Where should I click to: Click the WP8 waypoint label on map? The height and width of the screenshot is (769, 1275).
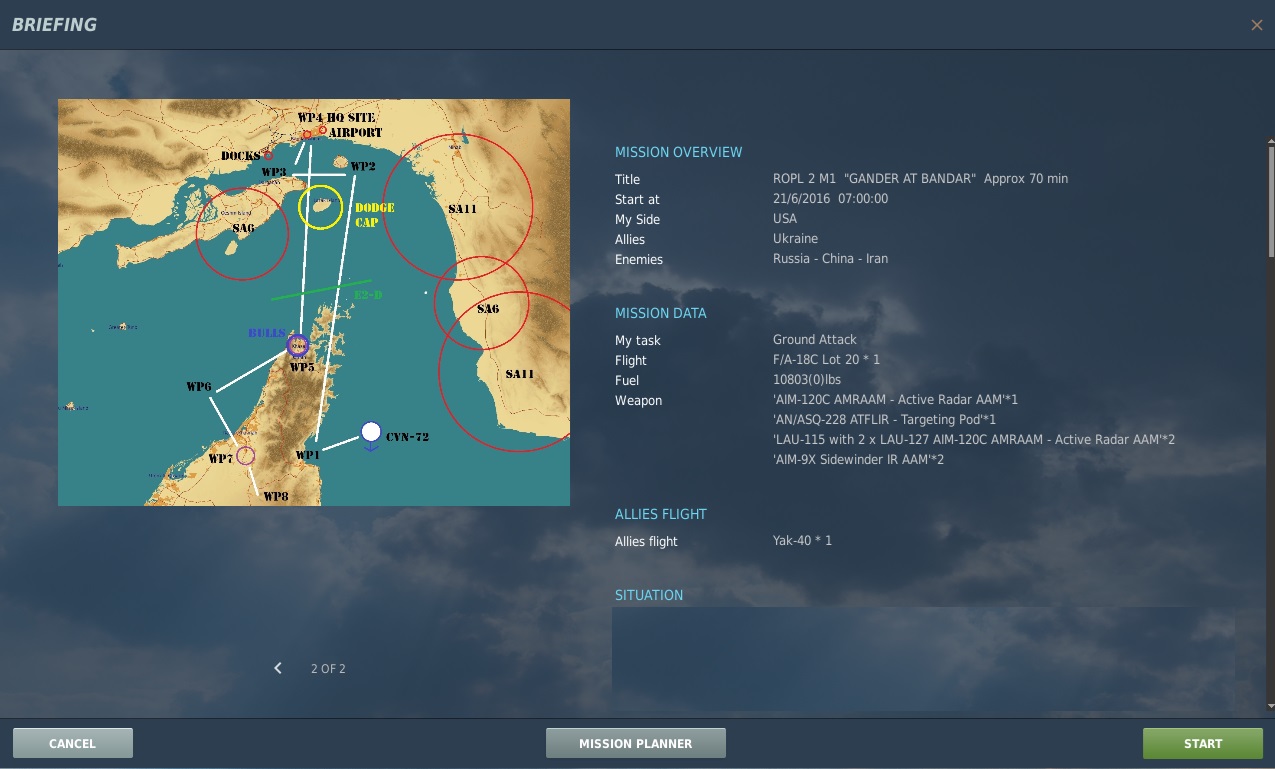(276, 495)
